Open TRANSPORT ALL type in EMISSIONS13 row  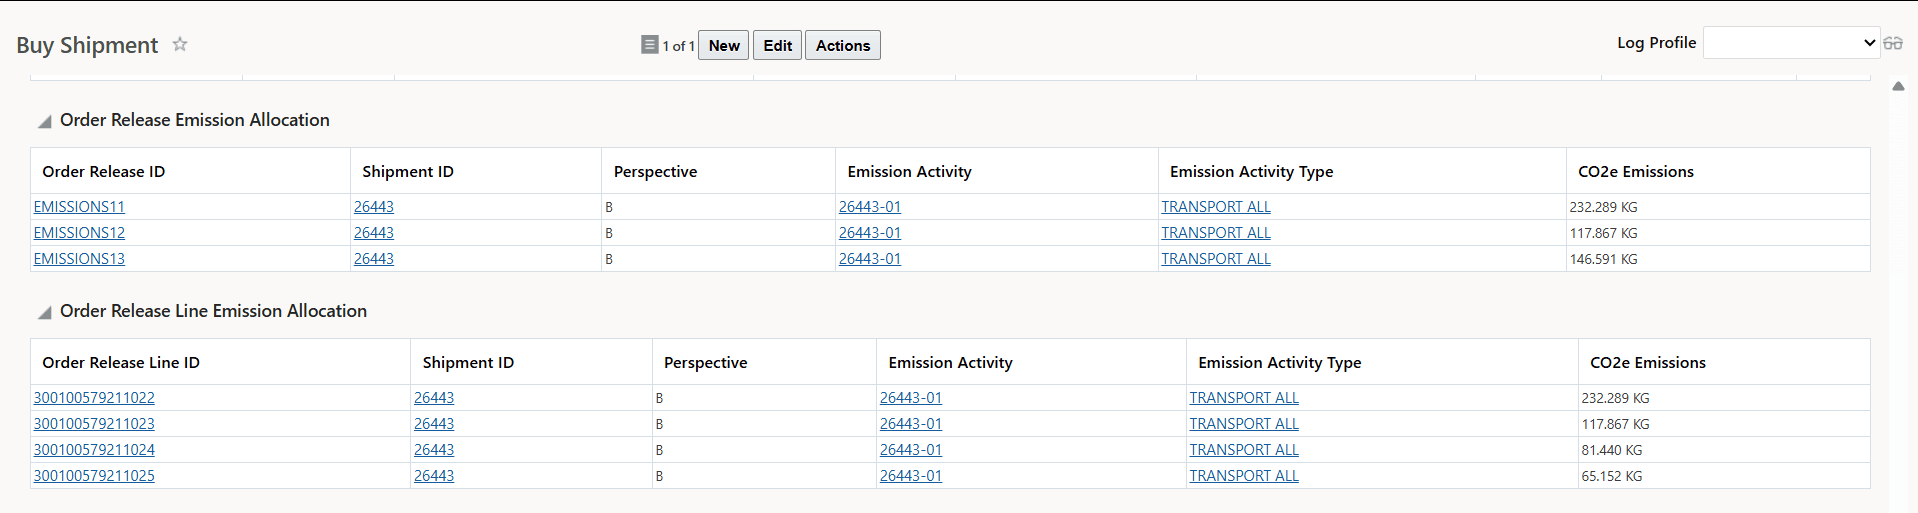1216,259
